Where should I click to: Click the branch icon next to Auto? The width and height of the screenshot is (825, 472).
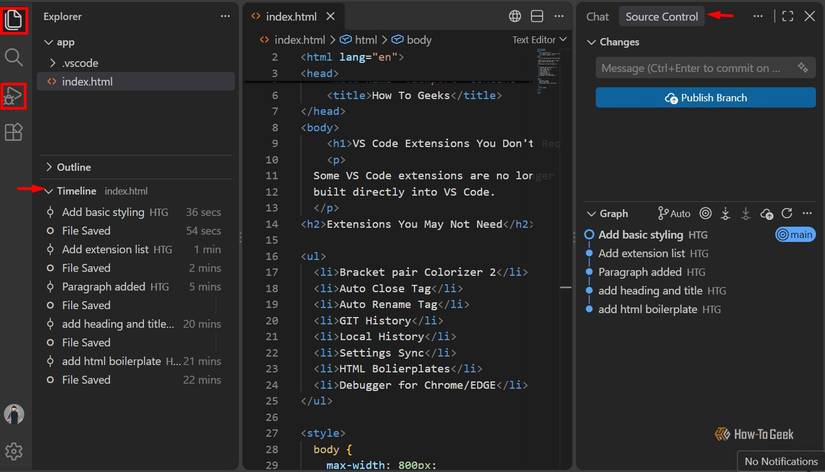pos(662,213)
